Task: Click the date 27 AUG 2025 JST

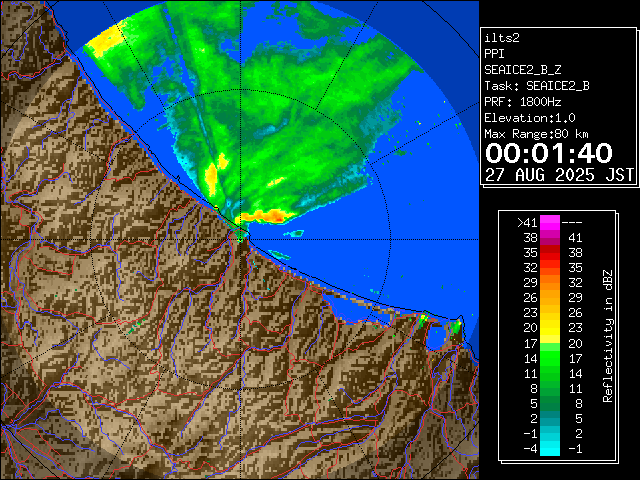Action: tap(559, 174)
